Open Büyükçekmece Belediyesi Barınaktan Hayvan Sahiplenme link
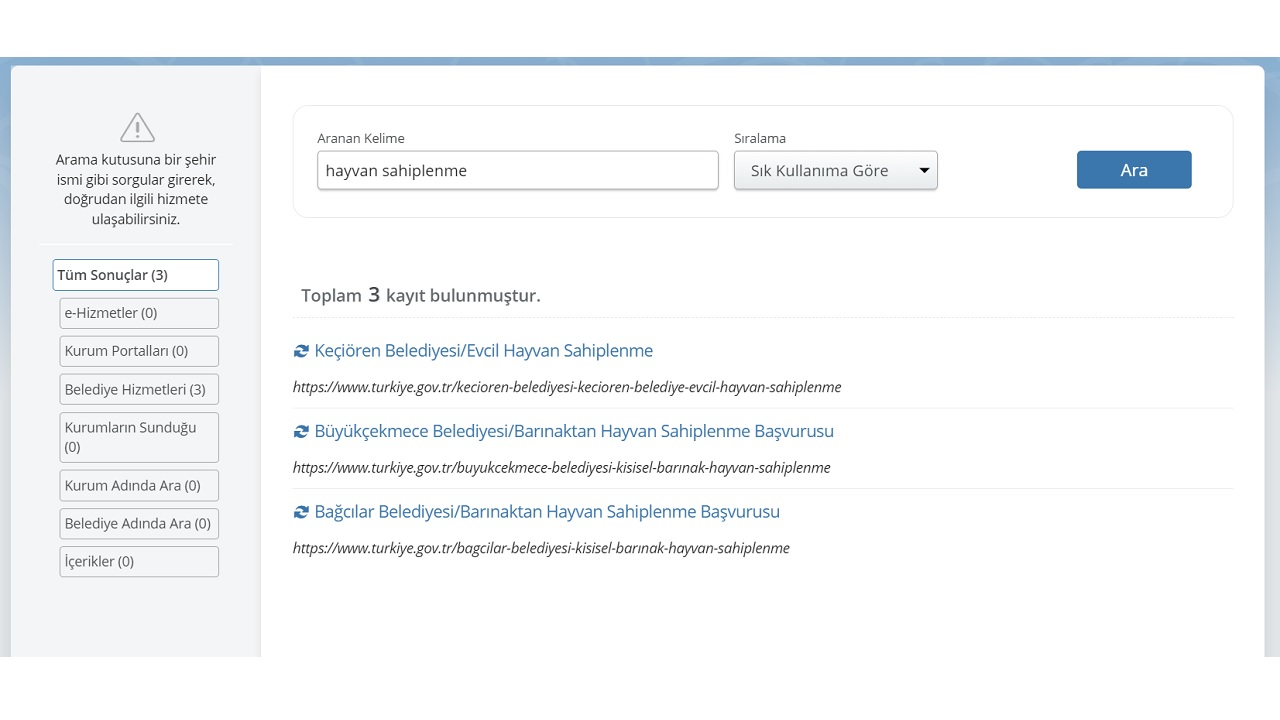 [573, 431]
